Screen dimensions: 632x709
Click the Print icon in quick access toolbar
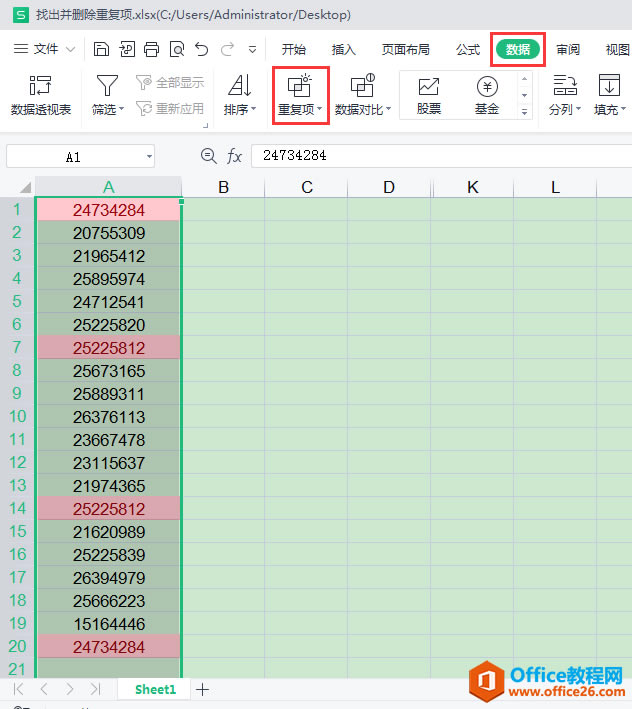(151, 49)
